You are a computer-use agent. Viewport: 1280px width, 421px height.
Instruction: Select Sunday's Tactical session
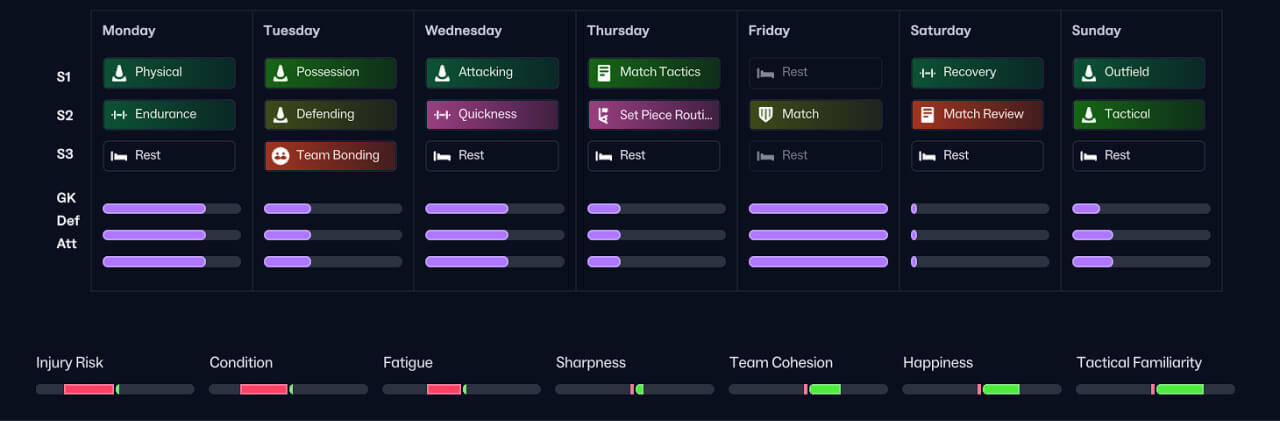(1138, 115)
